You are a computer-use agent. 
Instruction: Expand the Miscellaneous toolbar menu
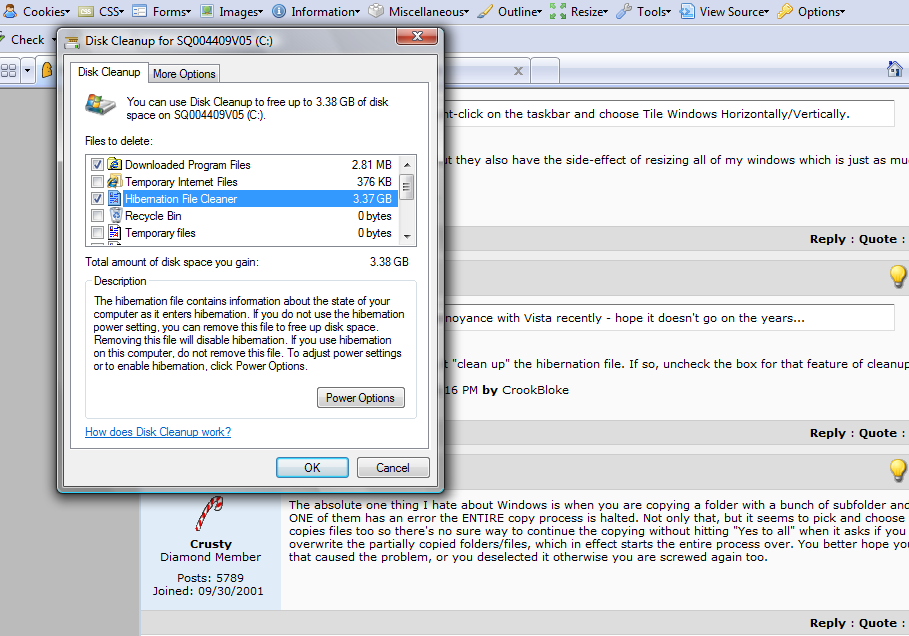coord(418,12)
